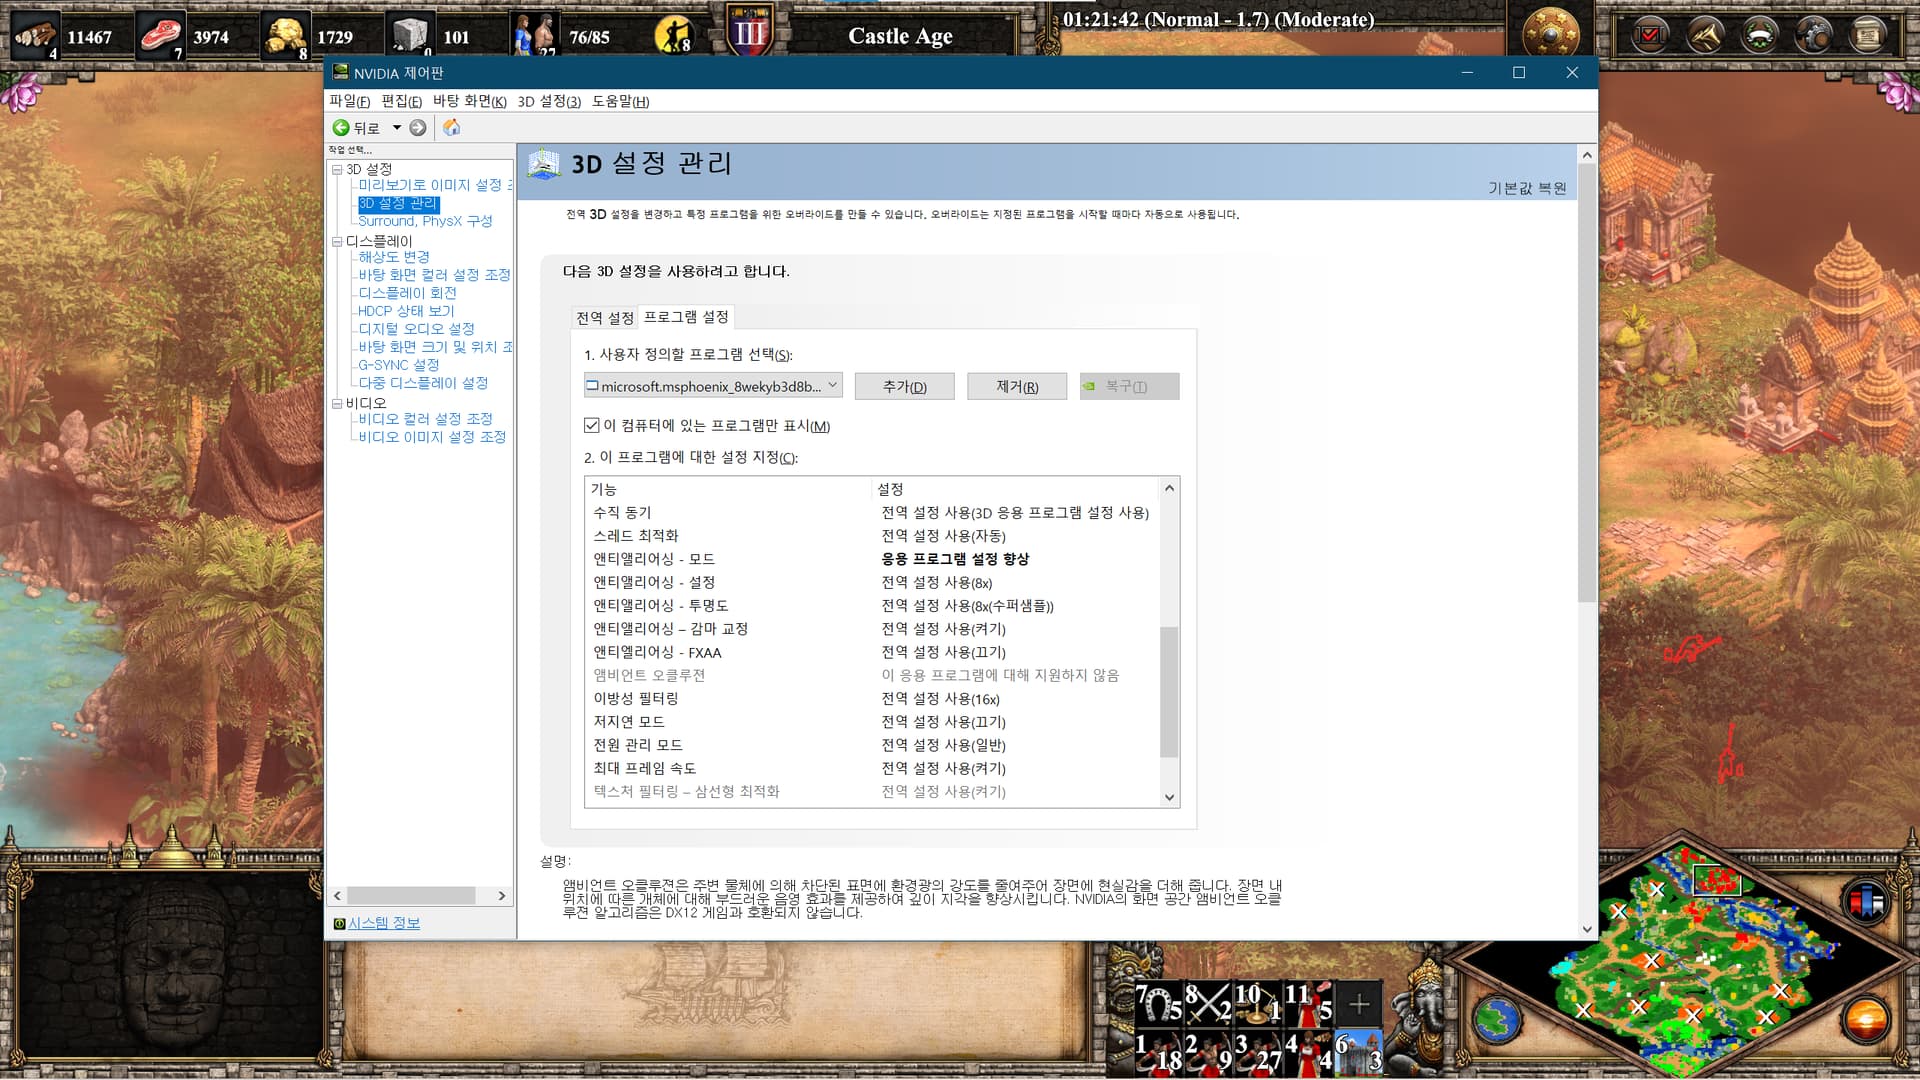Image resolution: width=1920 pixels, height=1080 pixels.
Task: Click left pane horizontal scrollbar right arrow
Action: (502, 896)
